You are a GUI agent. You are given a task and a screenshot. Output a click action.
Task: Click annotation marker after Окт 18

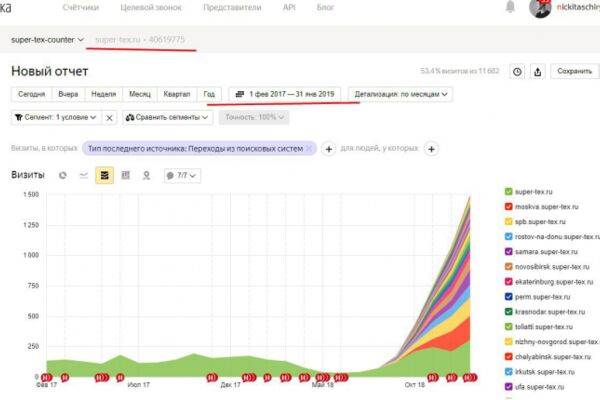point(433,377)
